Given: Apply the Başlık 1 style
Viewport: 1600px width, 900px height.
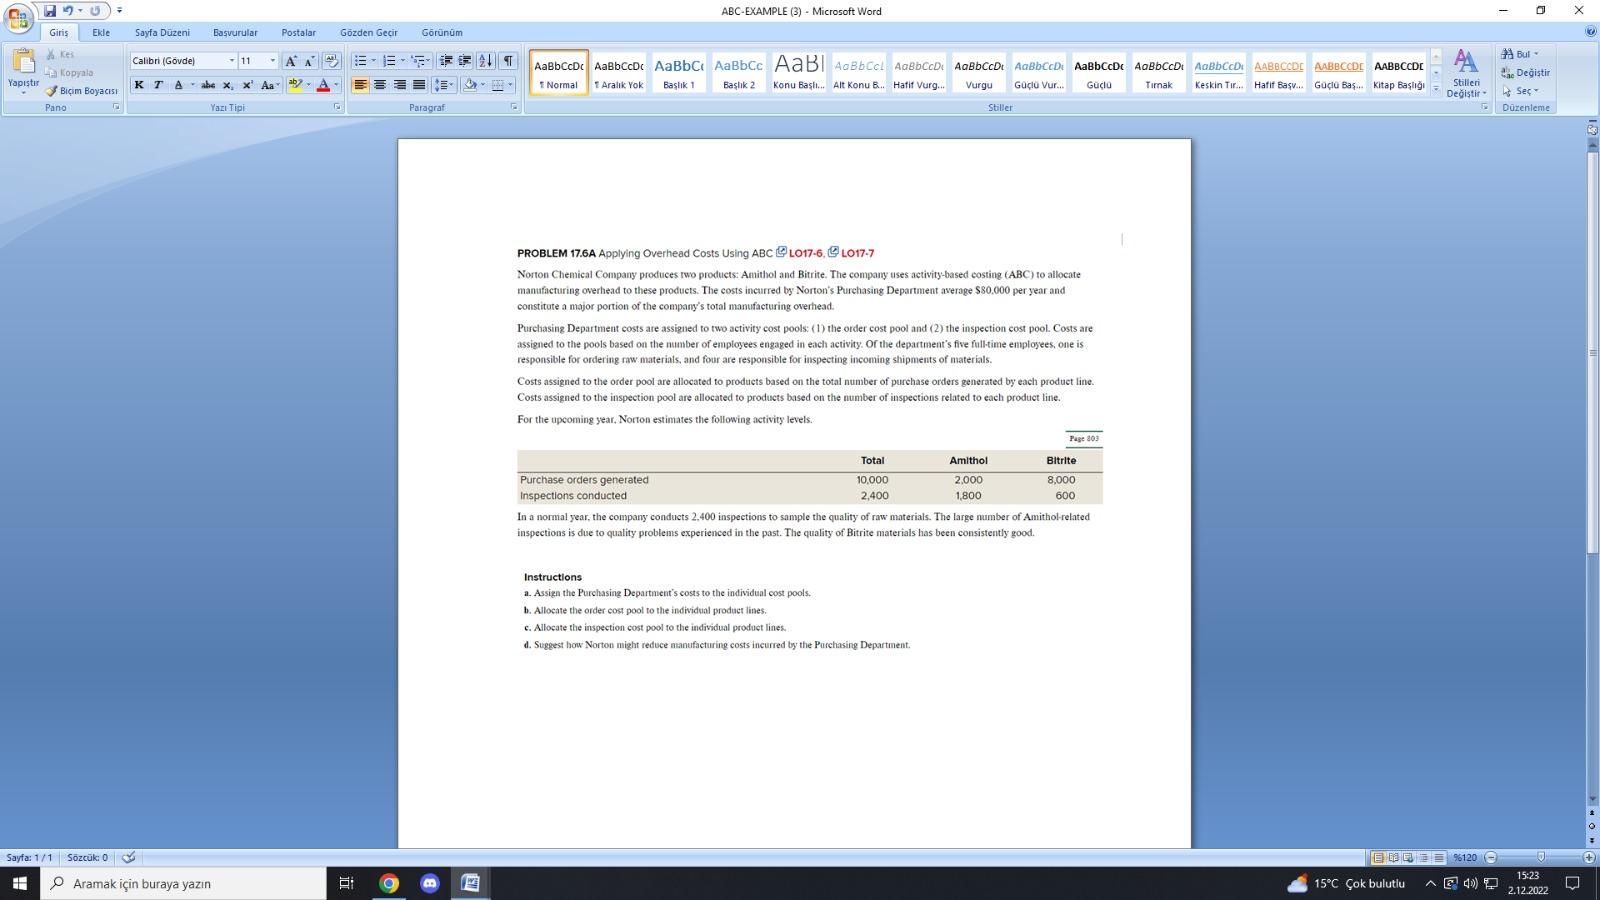Looking at the screenshot, I should (679, 70).
